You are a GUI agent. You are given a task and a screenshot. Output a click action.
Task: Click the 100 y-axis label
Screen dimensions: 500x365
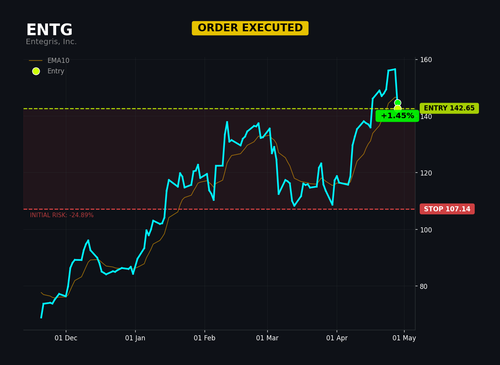426,230
